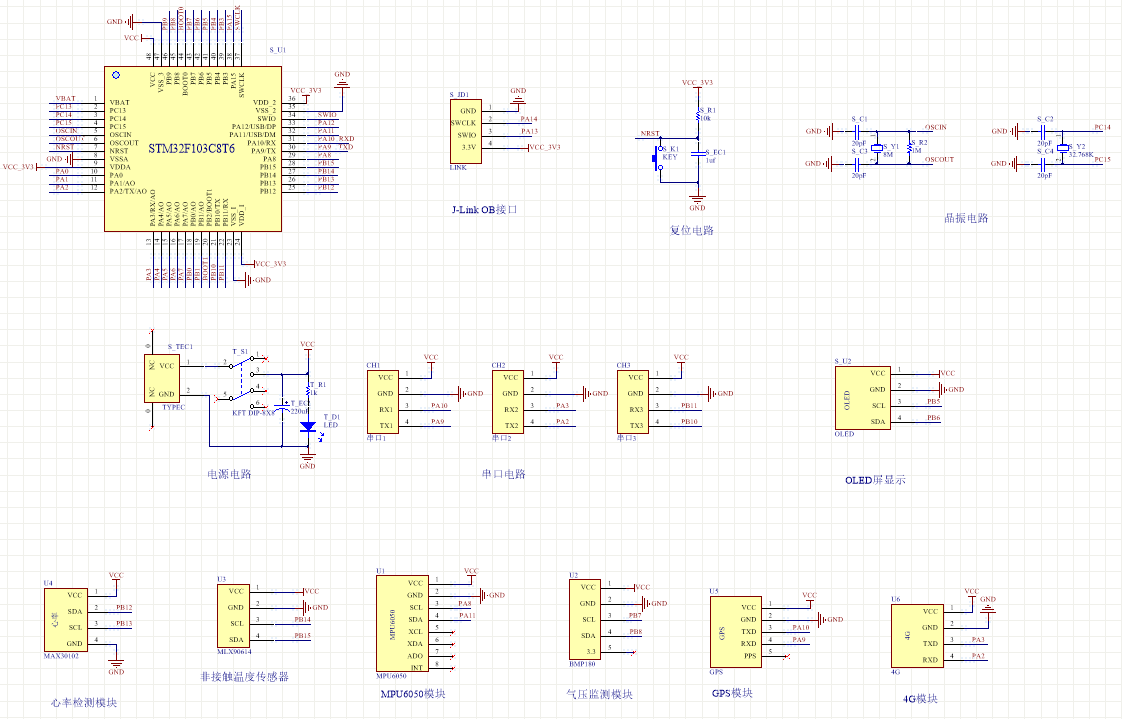
Task: Click the 晶振电路 caption
Action: click(966, 218)
